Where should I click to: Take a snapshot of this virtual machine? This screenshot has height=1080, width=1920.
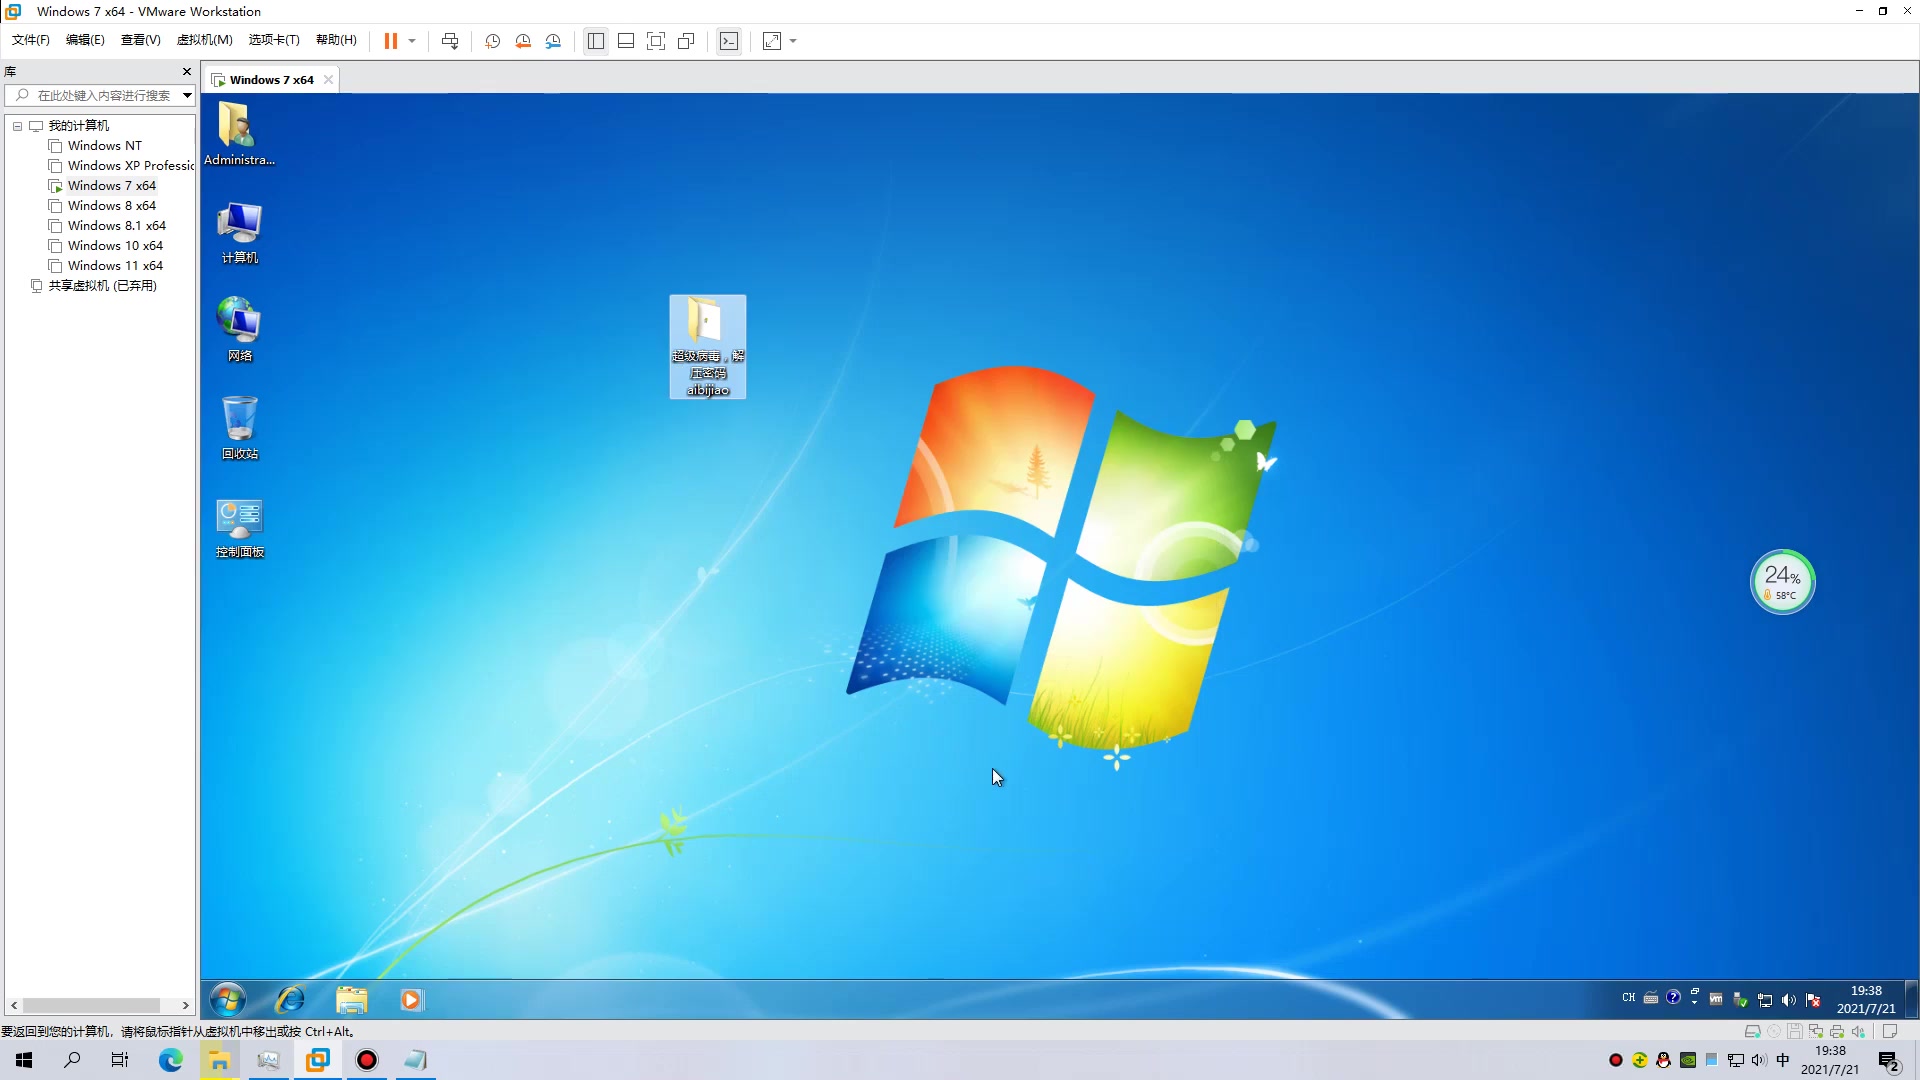click(492, 41)
